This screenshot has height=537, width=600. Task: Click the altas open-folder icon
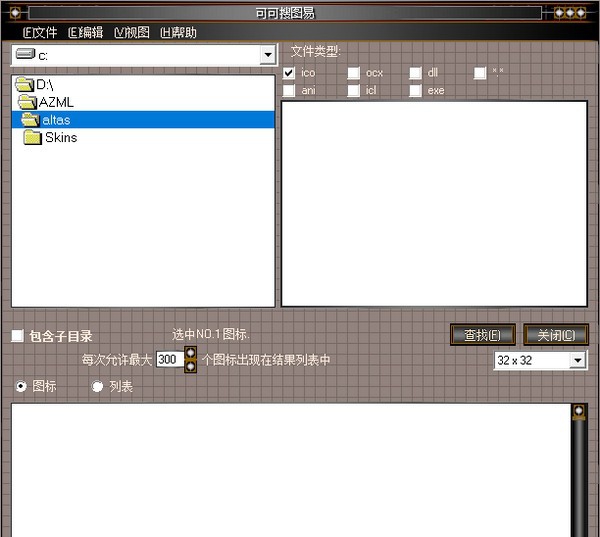(30, 120)
